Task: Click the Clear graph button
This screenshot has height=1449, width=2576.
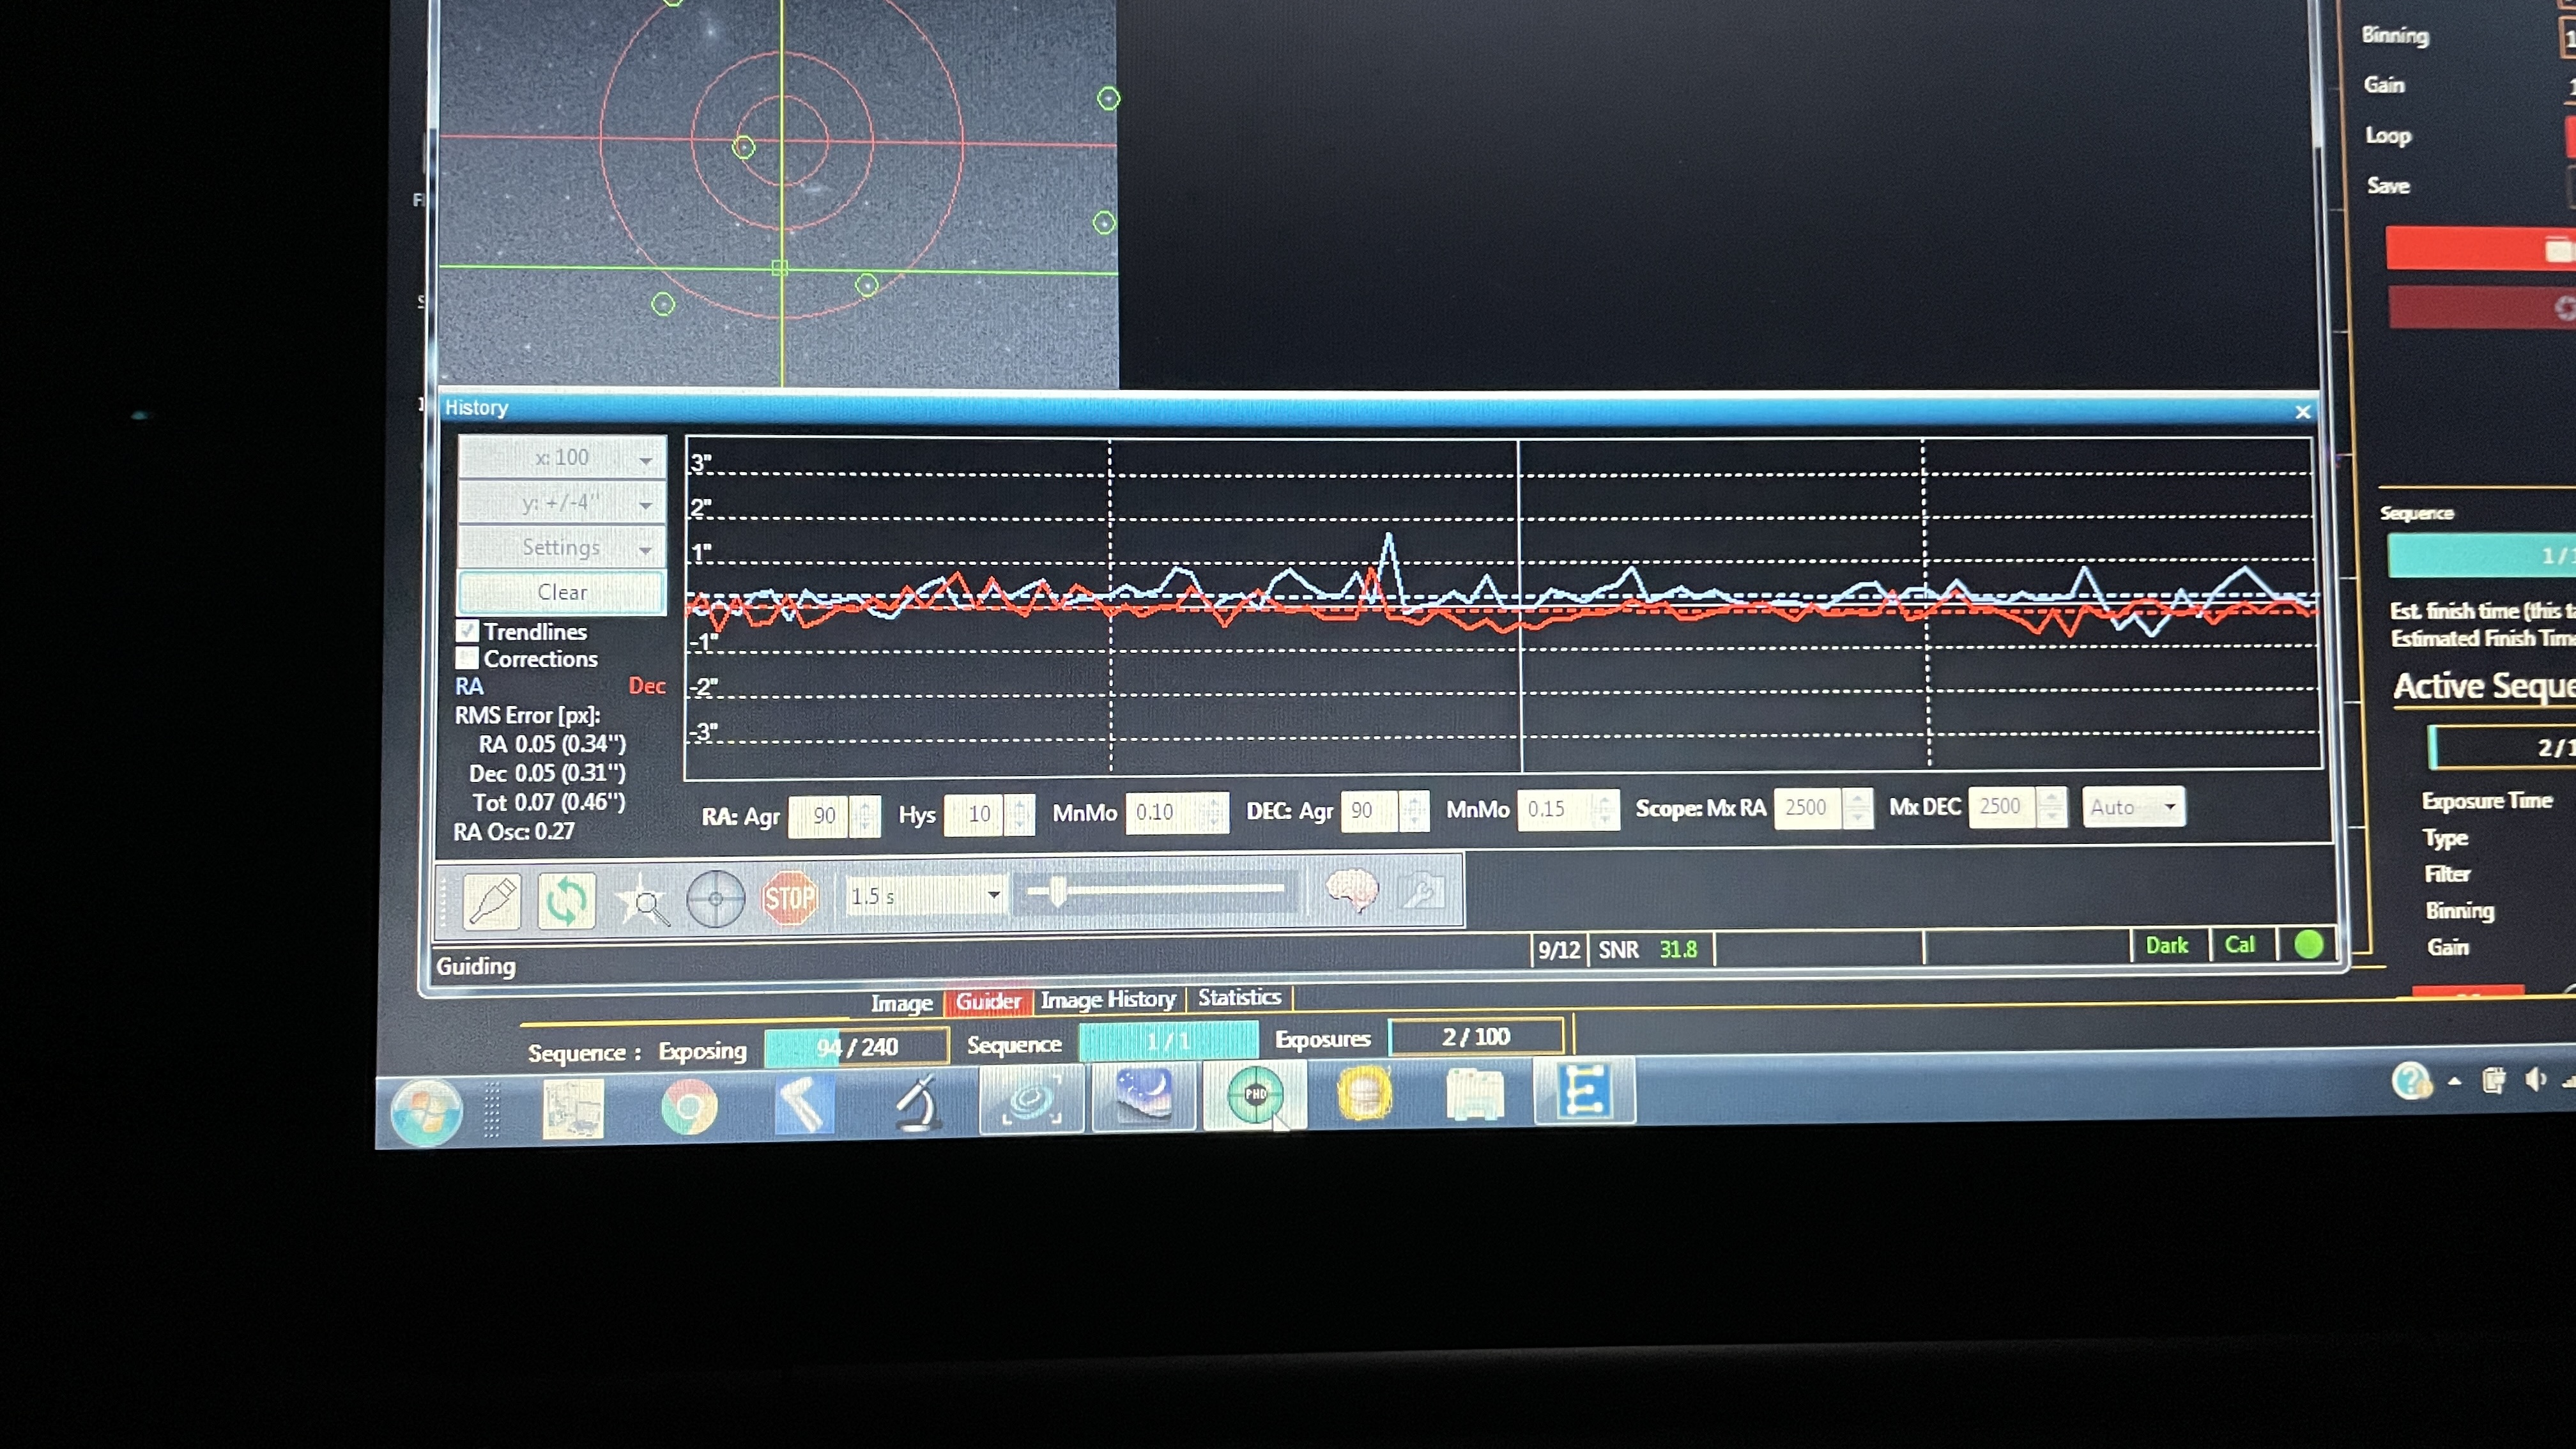Action: [562, 592]
